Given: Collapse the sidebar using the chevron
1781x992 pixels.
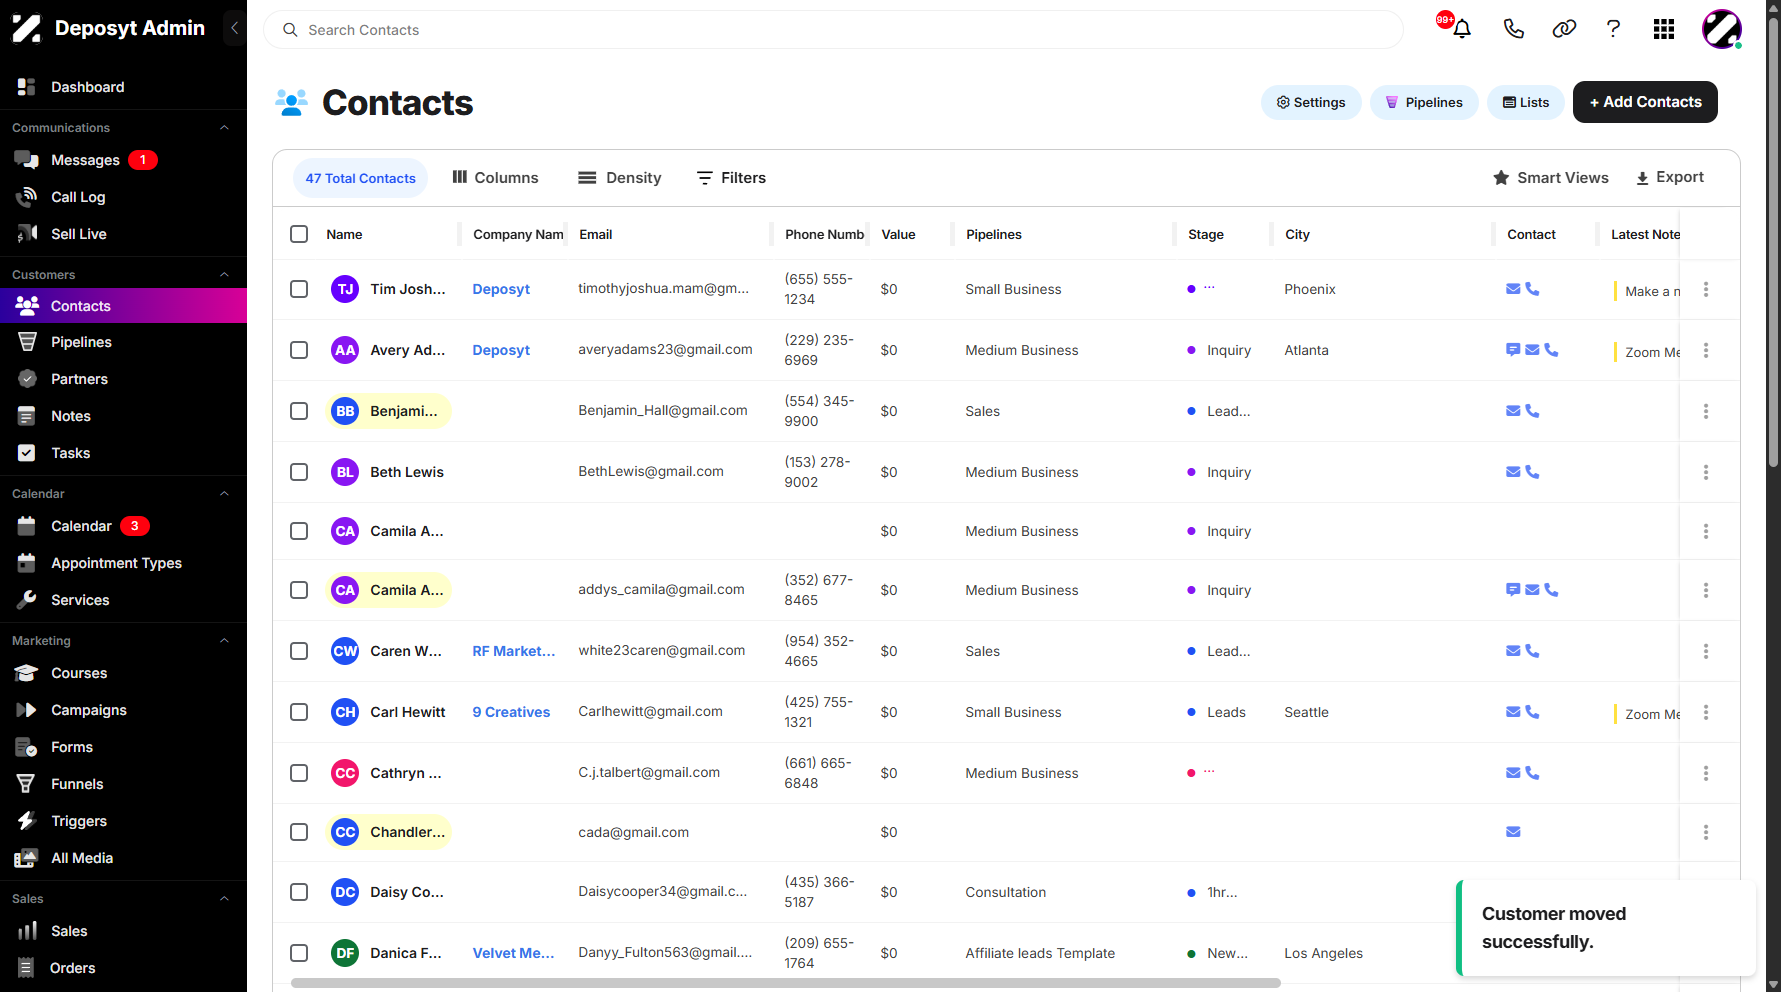Looking at the screenshot, I should click(x=234, y=28).
